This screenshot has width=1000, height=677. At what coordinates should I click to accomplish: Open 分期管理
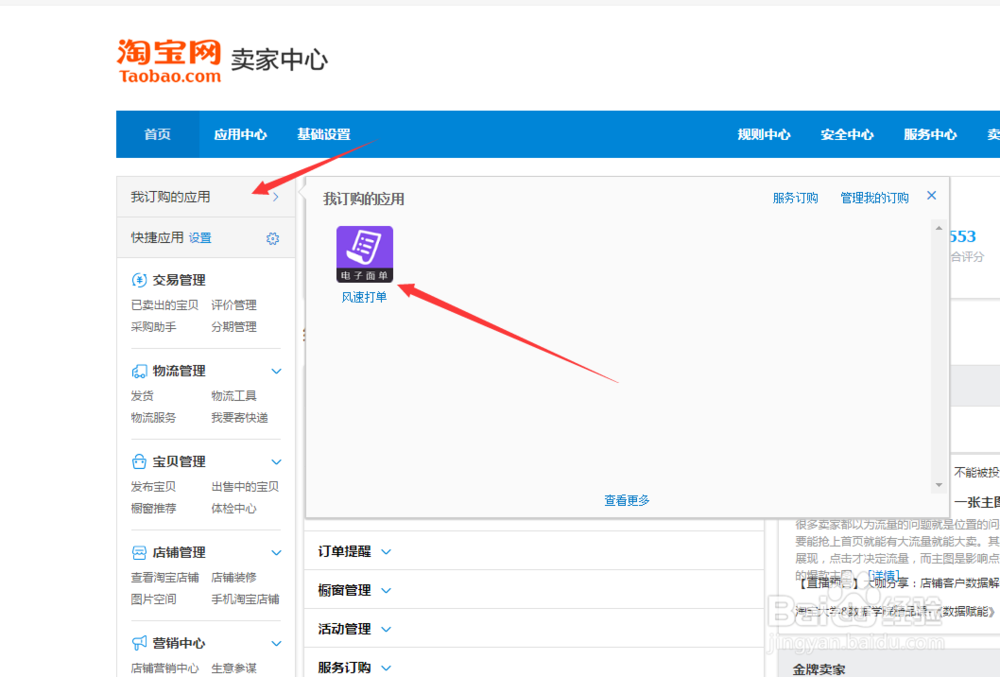(x=234, y=327)
